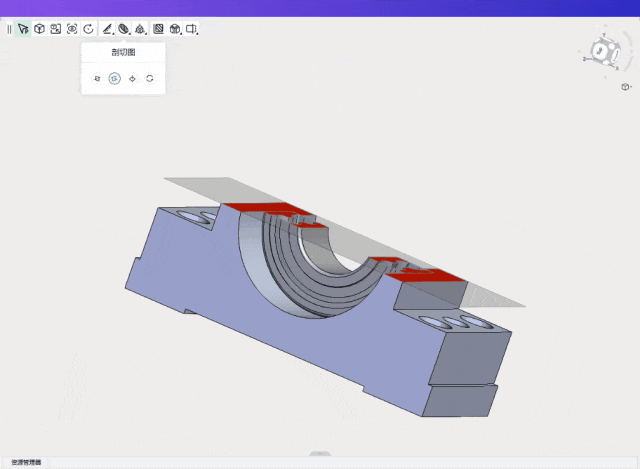Open the measure tool dropdown
Image resolution: width=640 pixels, height=469 pixels.
pyautogui.click(x=107, y=29)
